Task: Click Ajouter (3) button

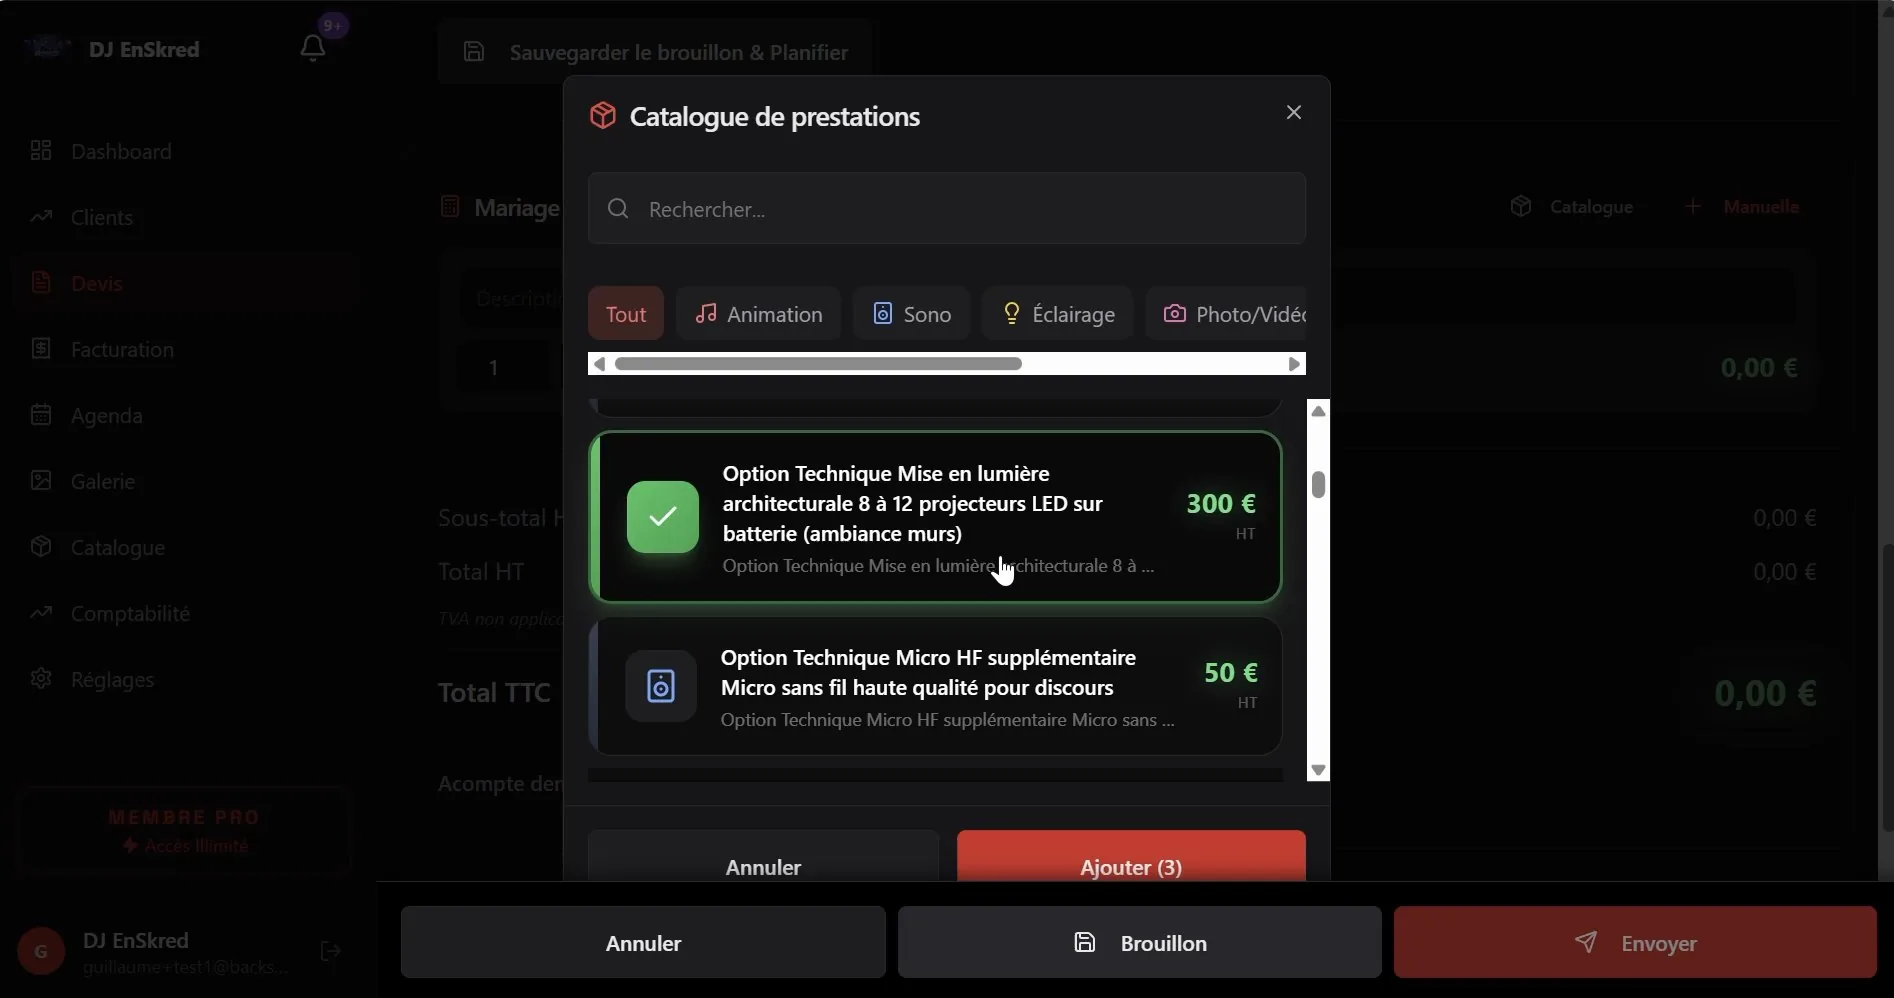Action: [1131, 858]
